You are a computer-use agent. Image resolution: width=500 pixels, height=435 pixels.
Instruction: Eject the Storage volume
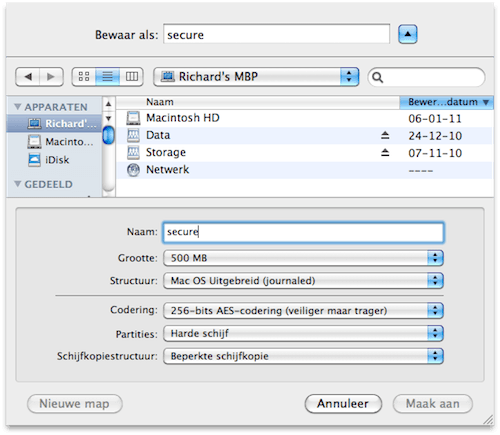[x=385, y=153]
